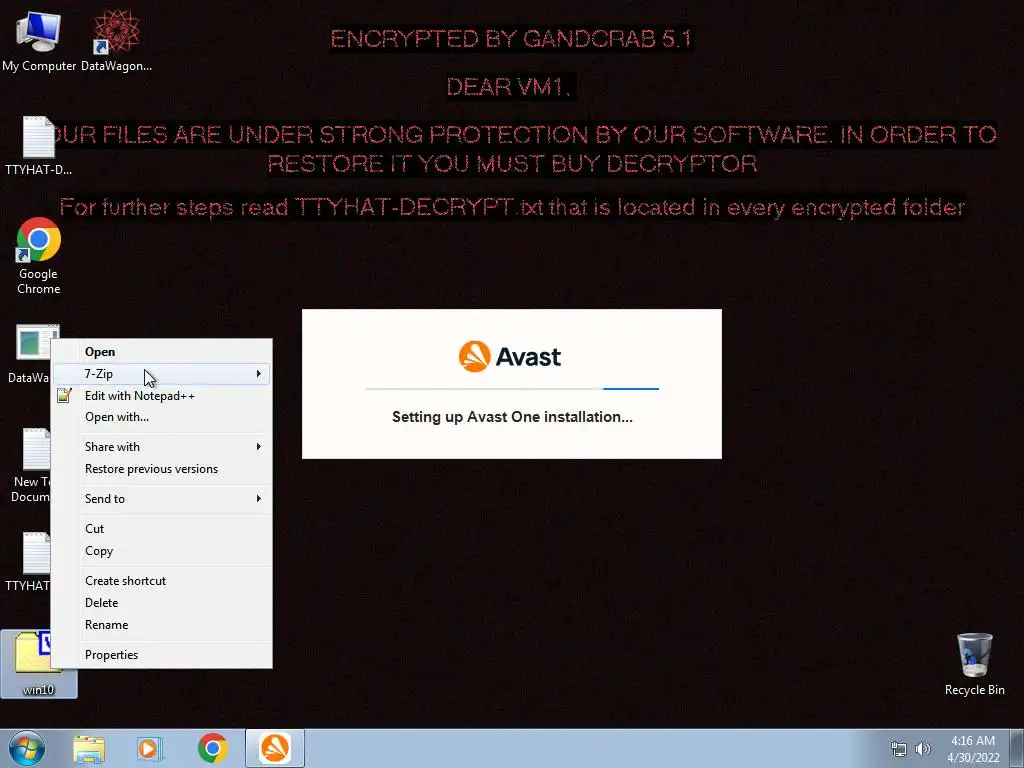This screenshot has height=768, width=1024.
Task: Expand the Share with submenu
Action: tap(161, 447)
